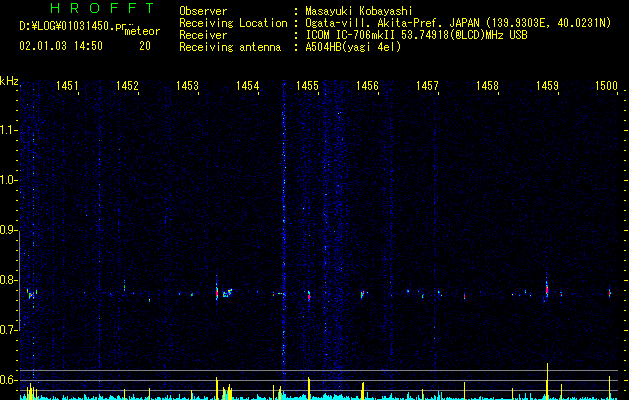
Task: Click the 0.9 kHz axis label
Action: (x=8, y=230)
